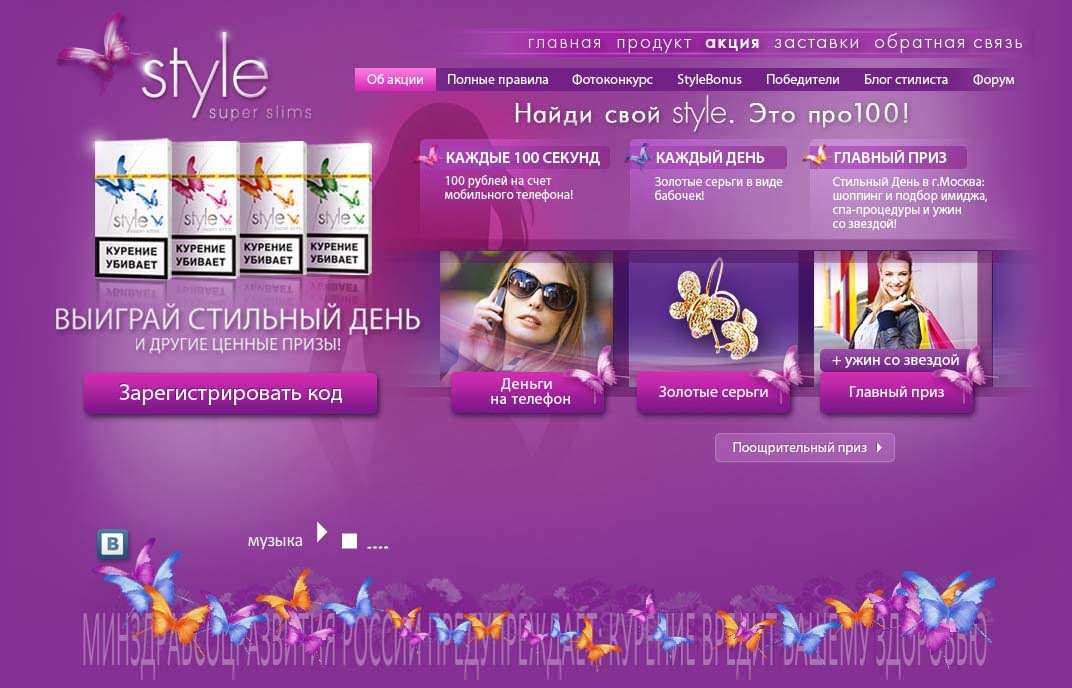
Task: Open the StyleBonus tab
Action: click(710, 79)
